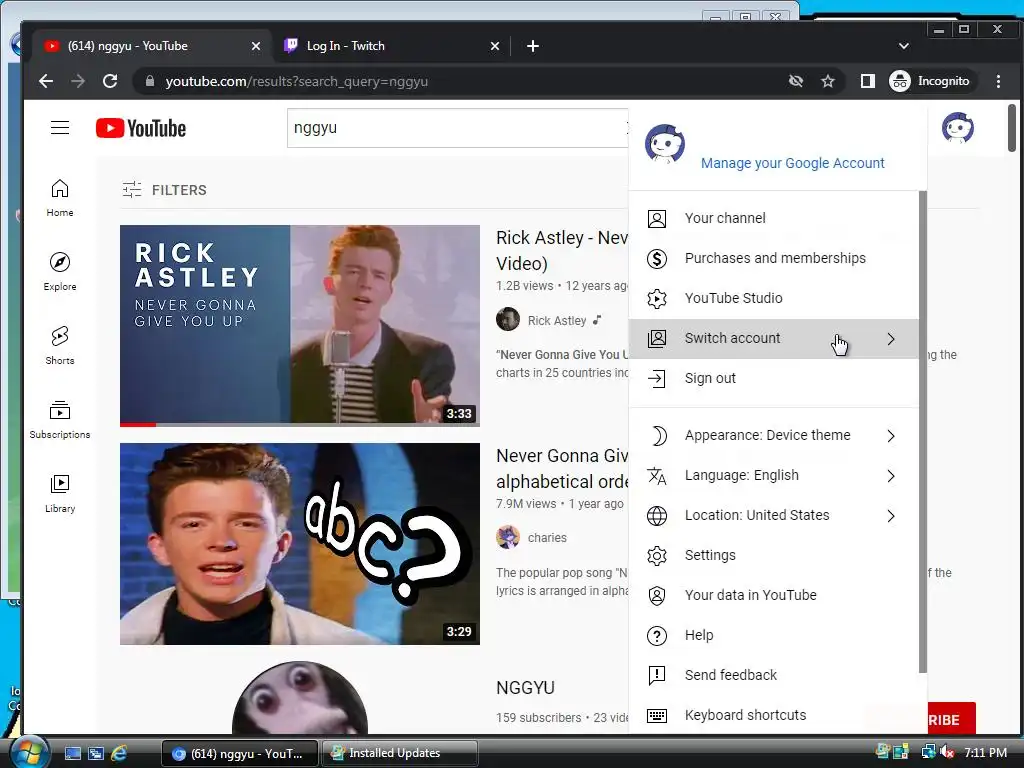
Task: Toggle the browser side panel icon
Action: coord(867,81)
